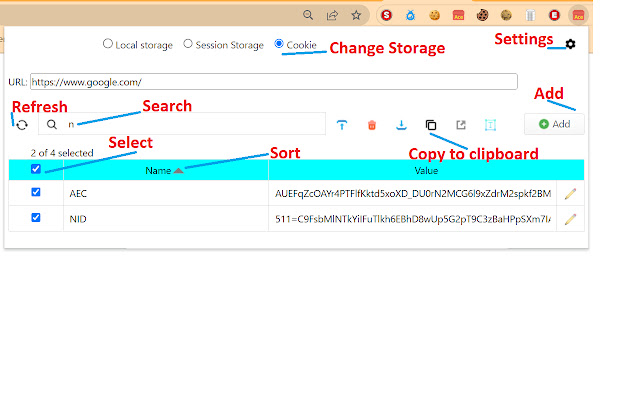Copy selected items to clipboard
This screenshot has height=400, width=640.
click(x=431, y=125)
